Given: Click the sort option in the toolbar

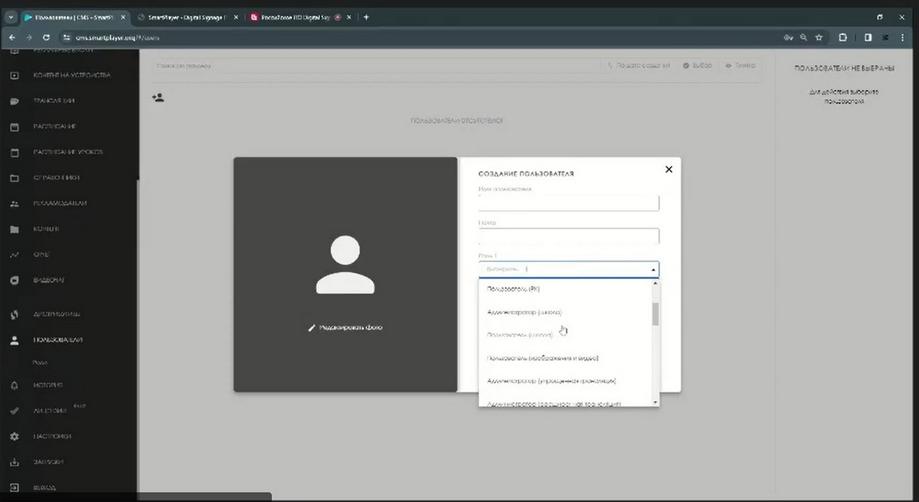Looking at the screenshot, I should click(x=638, y=66).
